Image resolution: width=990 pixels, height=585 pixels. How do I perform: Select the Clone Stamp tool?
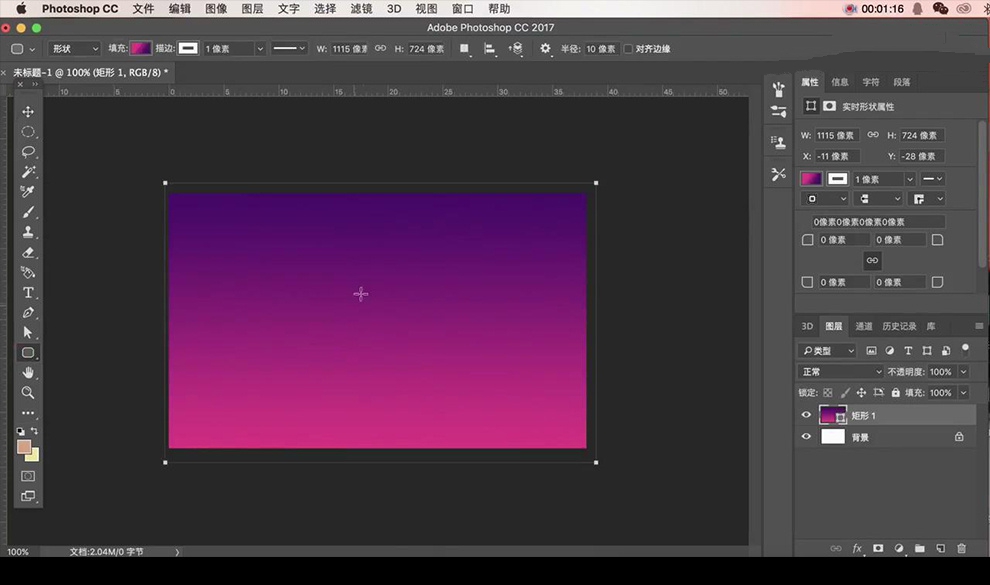click(x=28, y=232)
